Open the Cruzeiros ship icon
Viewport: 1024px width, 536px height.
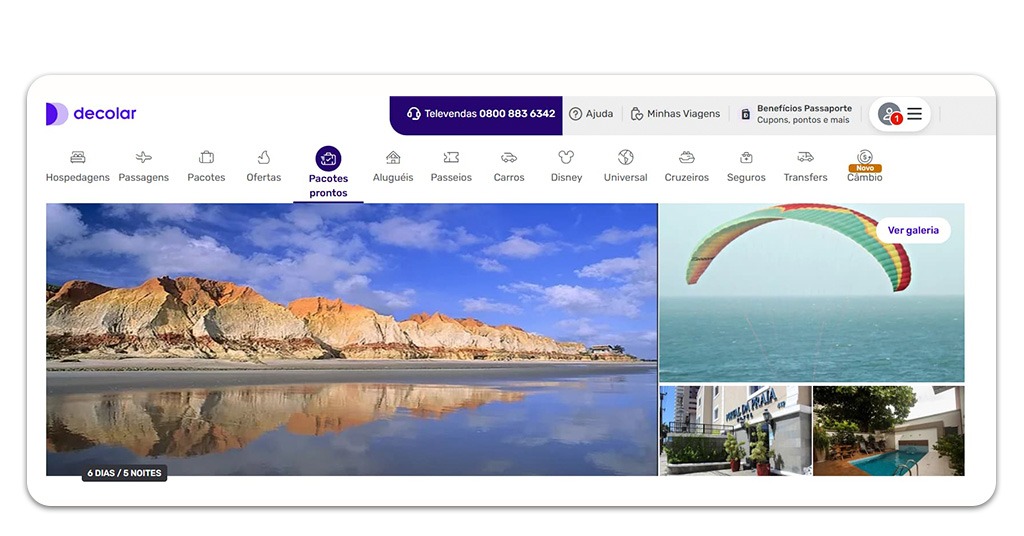coord(687,158)
